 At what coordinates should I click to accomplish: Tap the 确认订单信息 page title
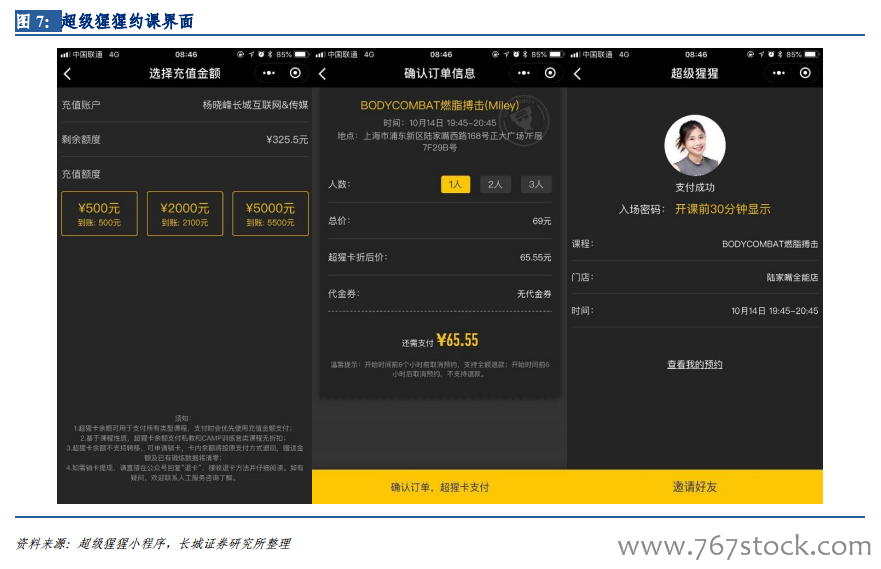[x=440, y=74]
